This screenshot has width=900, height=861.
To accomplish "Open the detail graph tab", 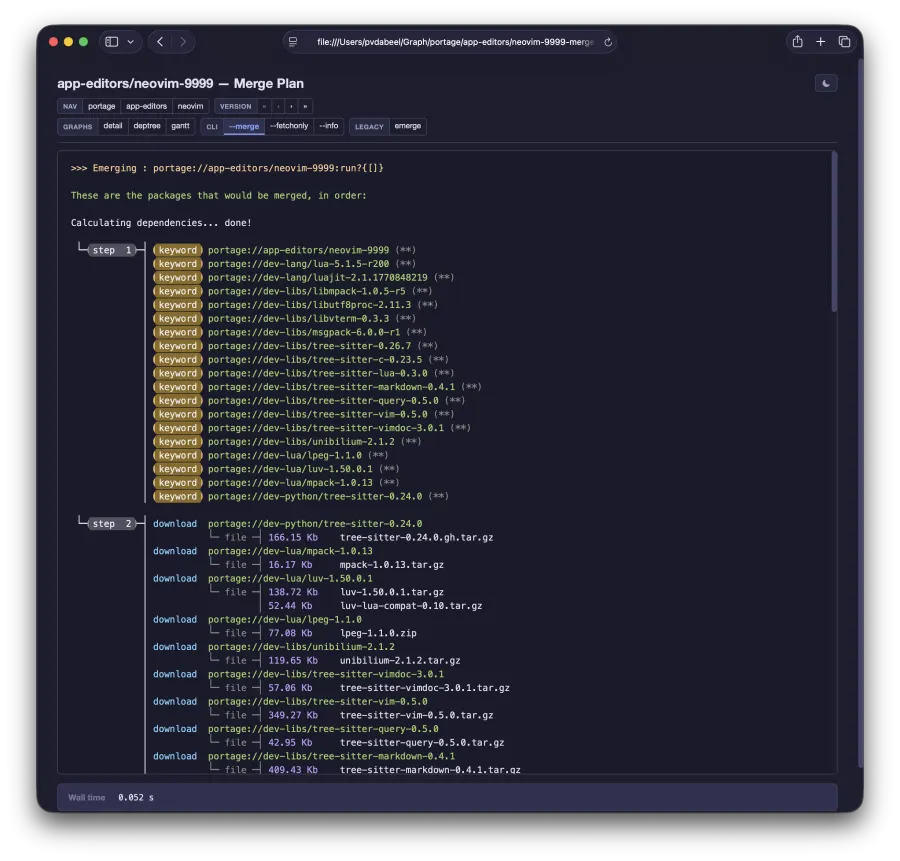I will pos(113,126).
